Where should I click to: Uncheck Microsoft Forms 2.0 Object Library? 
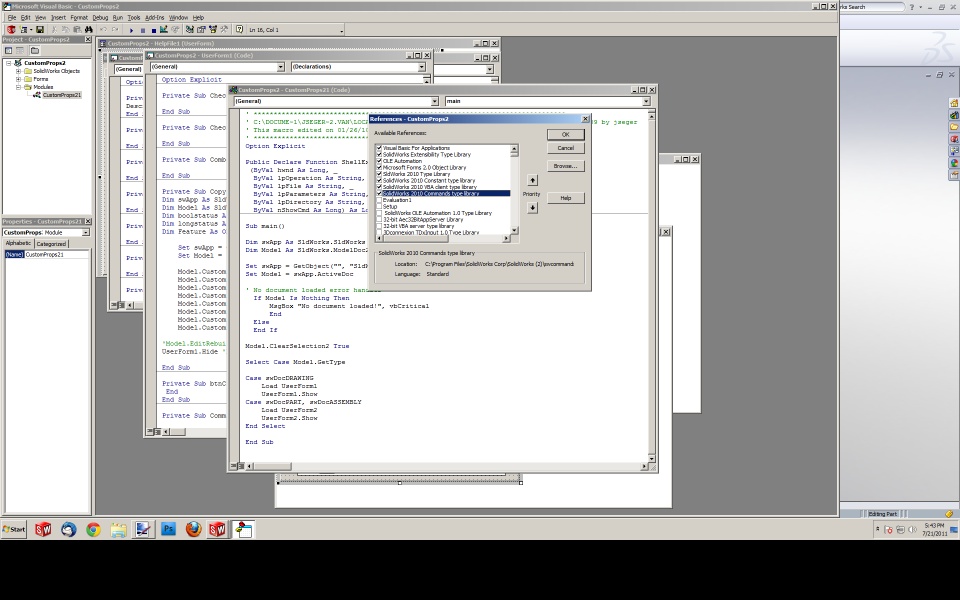379,167
